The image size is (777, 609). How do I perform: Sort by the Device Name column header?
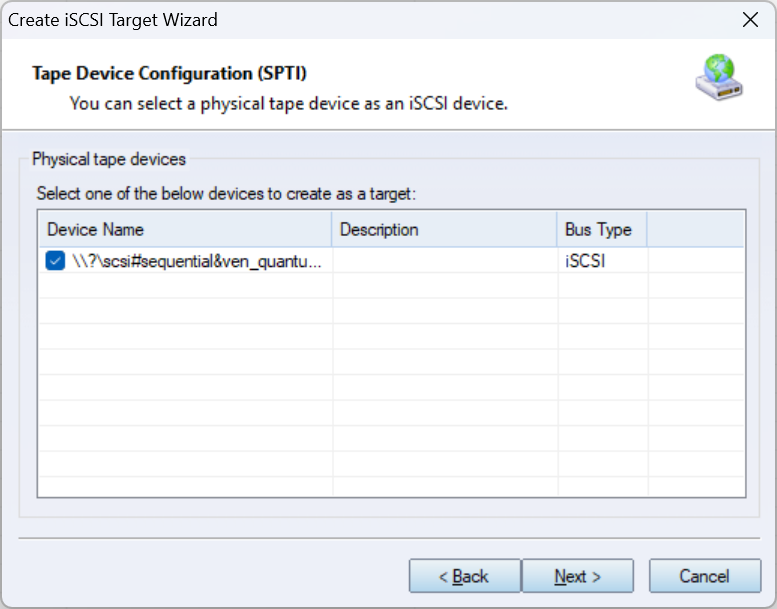pyautogui.click(x=185, y=229)
